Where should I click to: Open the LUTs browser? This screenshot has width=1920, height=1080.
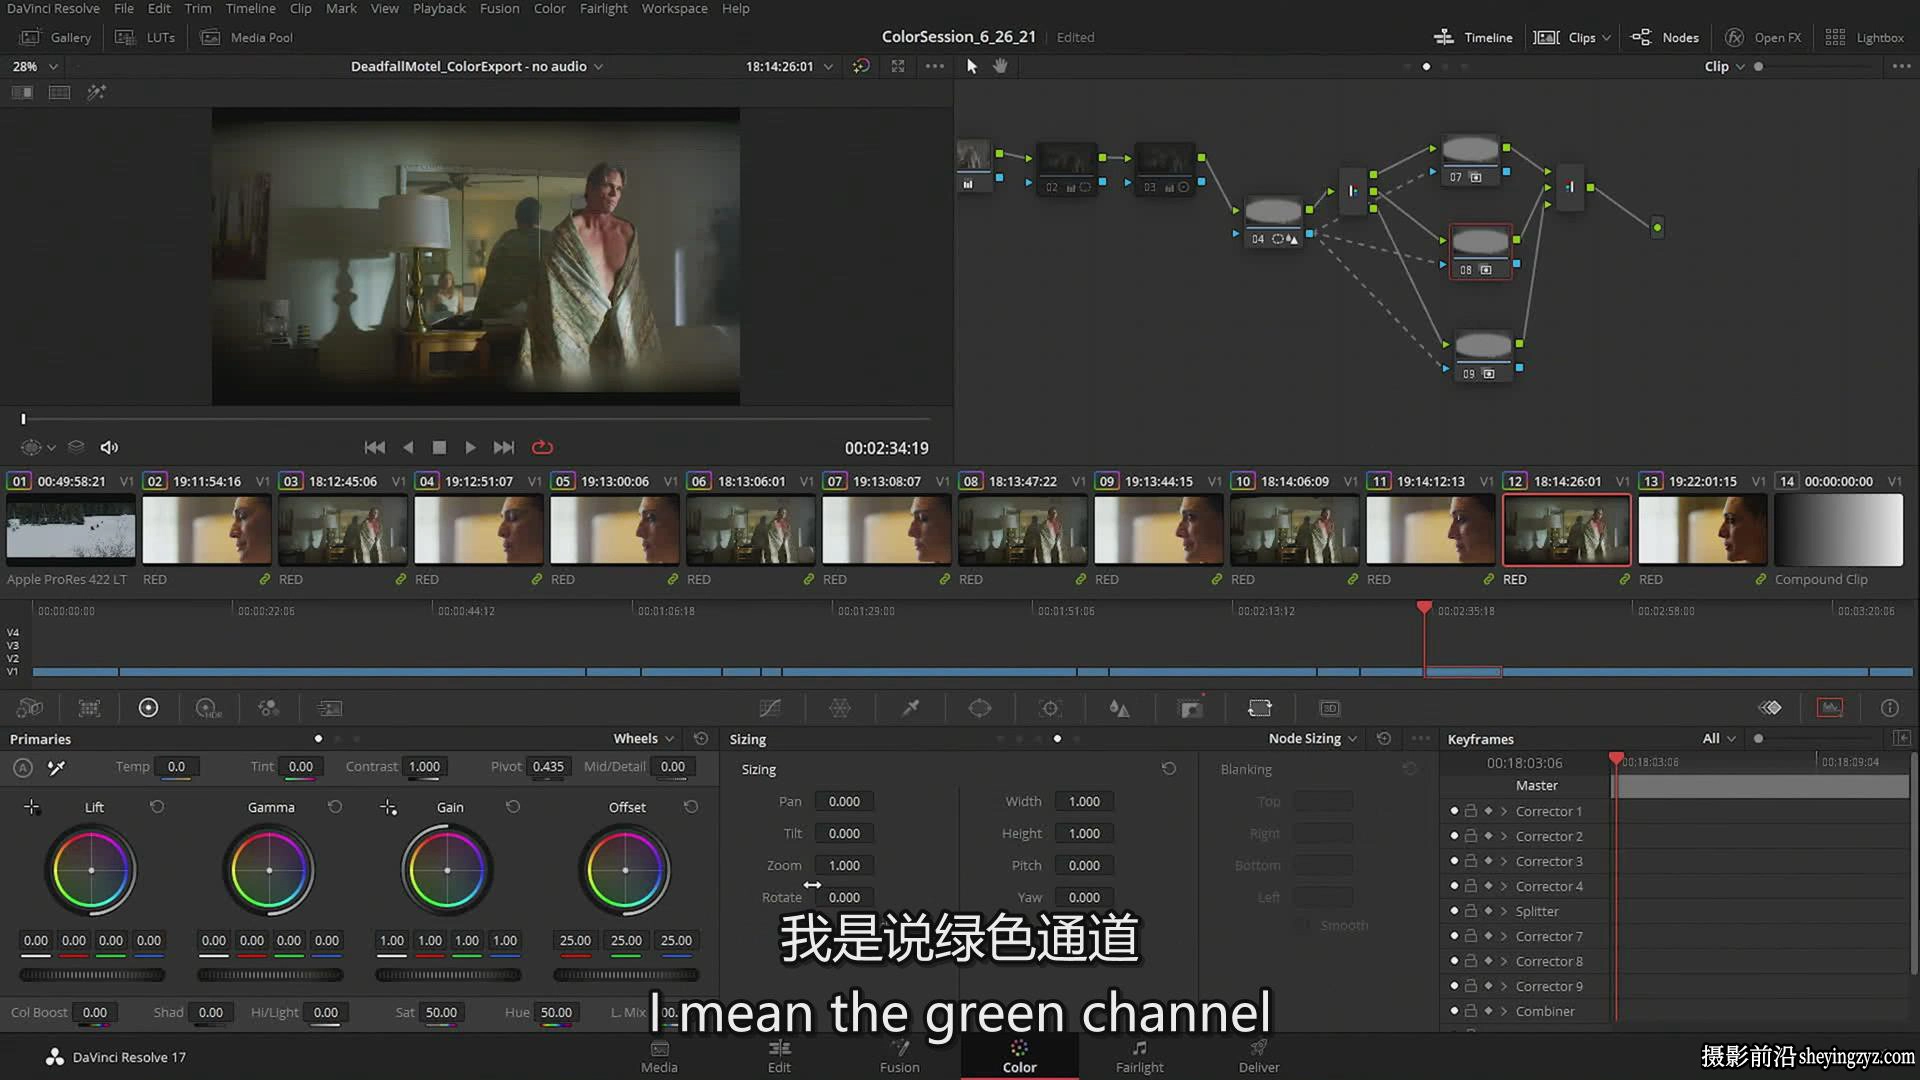tap(146, 37)
